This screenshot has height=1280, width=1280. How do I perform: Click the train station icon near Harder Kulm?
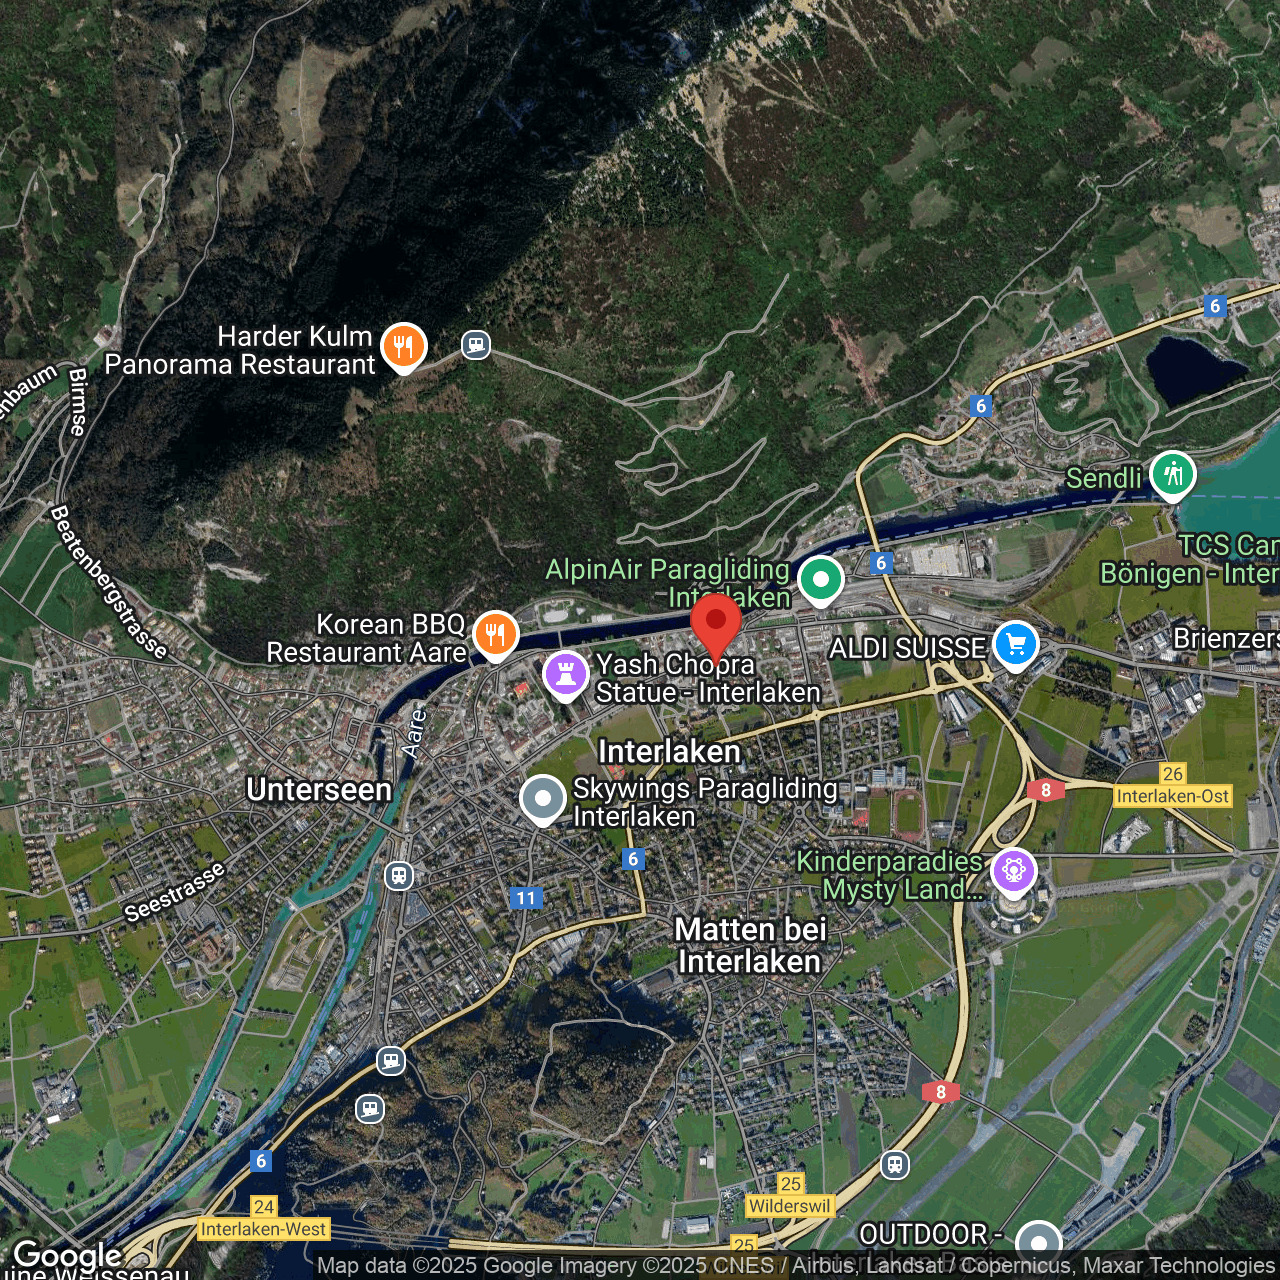(475, 344)
